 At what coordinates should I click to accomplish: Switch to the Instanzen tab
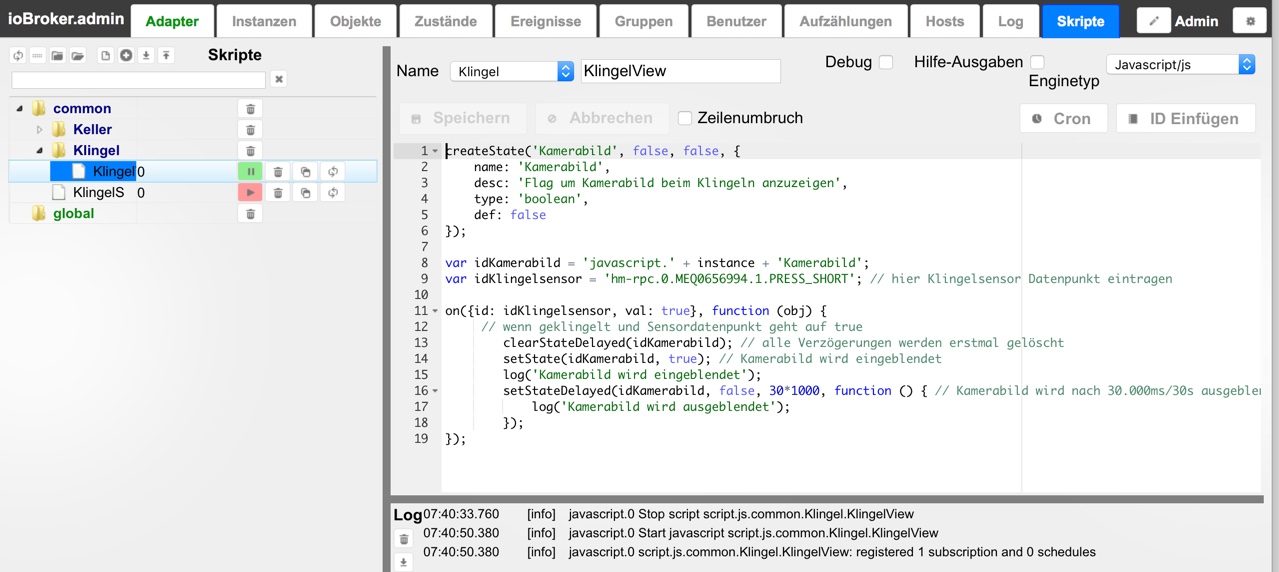(264, 21)
